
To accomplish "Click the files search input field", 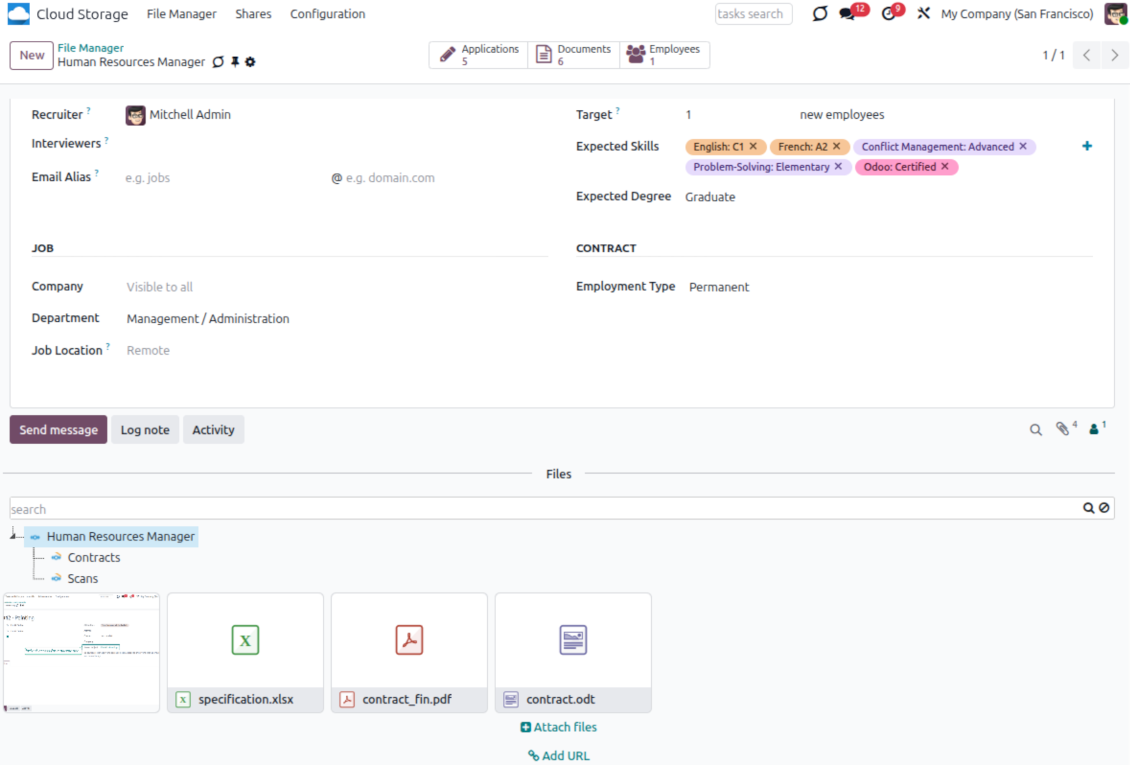I will click(540, 509).
